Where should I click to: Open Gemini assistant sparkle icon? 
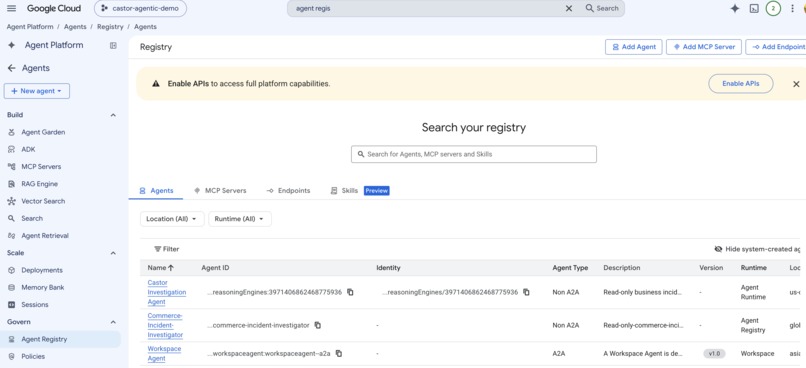point(735,8)
